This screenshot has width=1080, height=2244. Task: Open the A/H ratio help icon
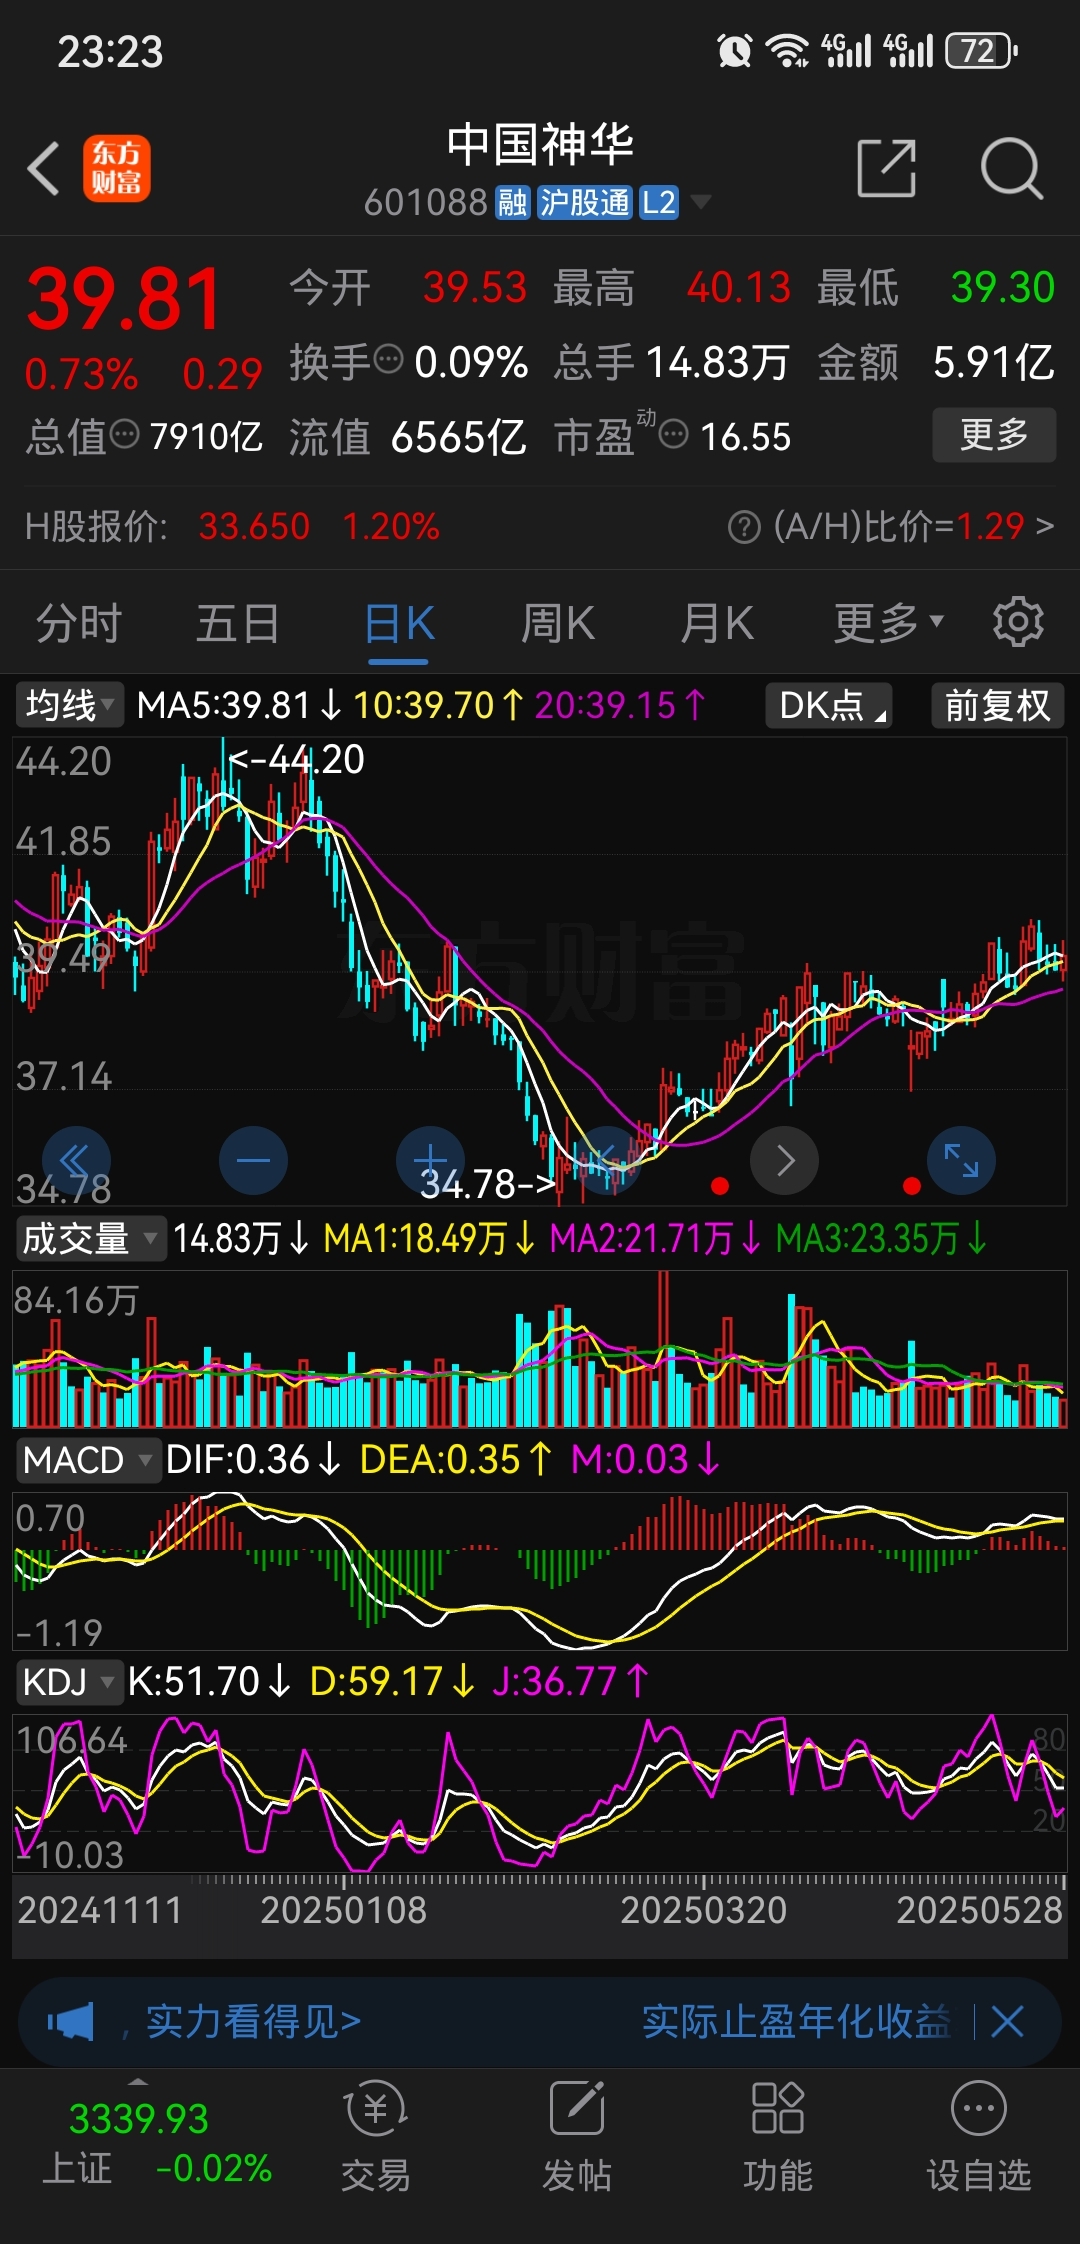coord(744,526)
